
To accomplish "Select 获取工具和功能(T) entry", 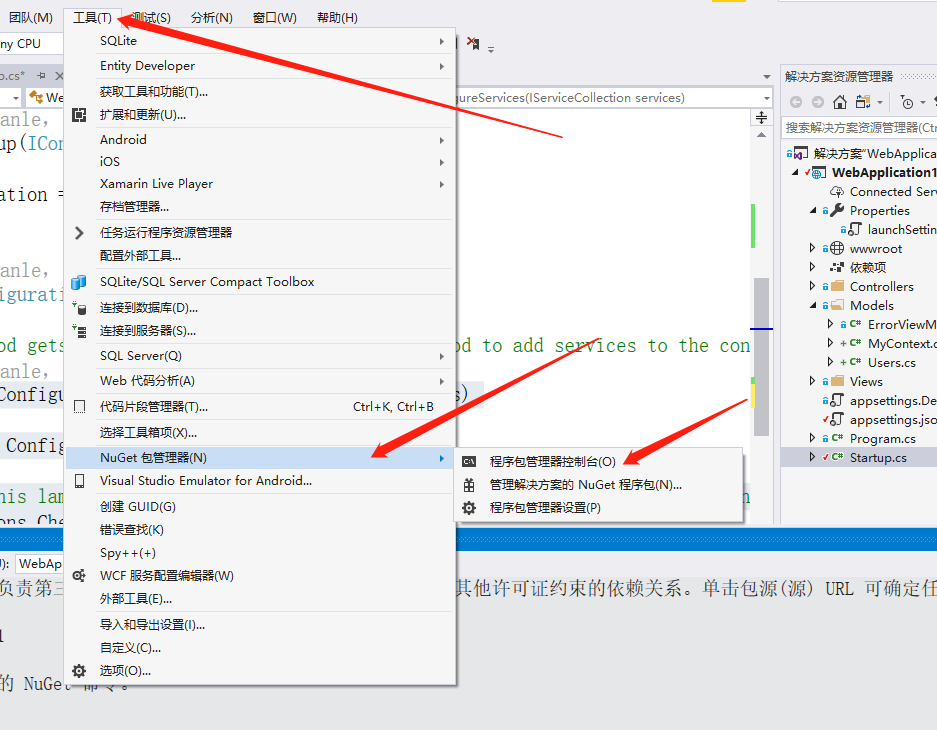I will pyautogui.click(x=260, y=92).
